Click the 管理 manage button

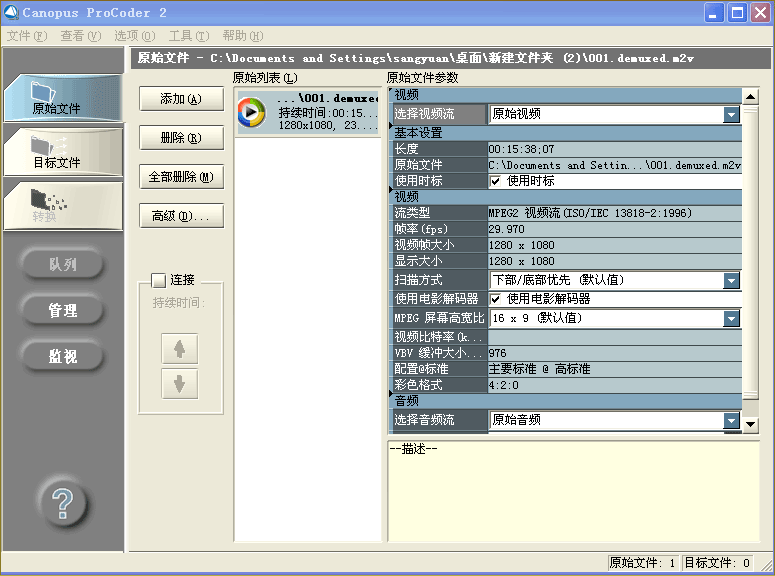(x=62, y=310)
